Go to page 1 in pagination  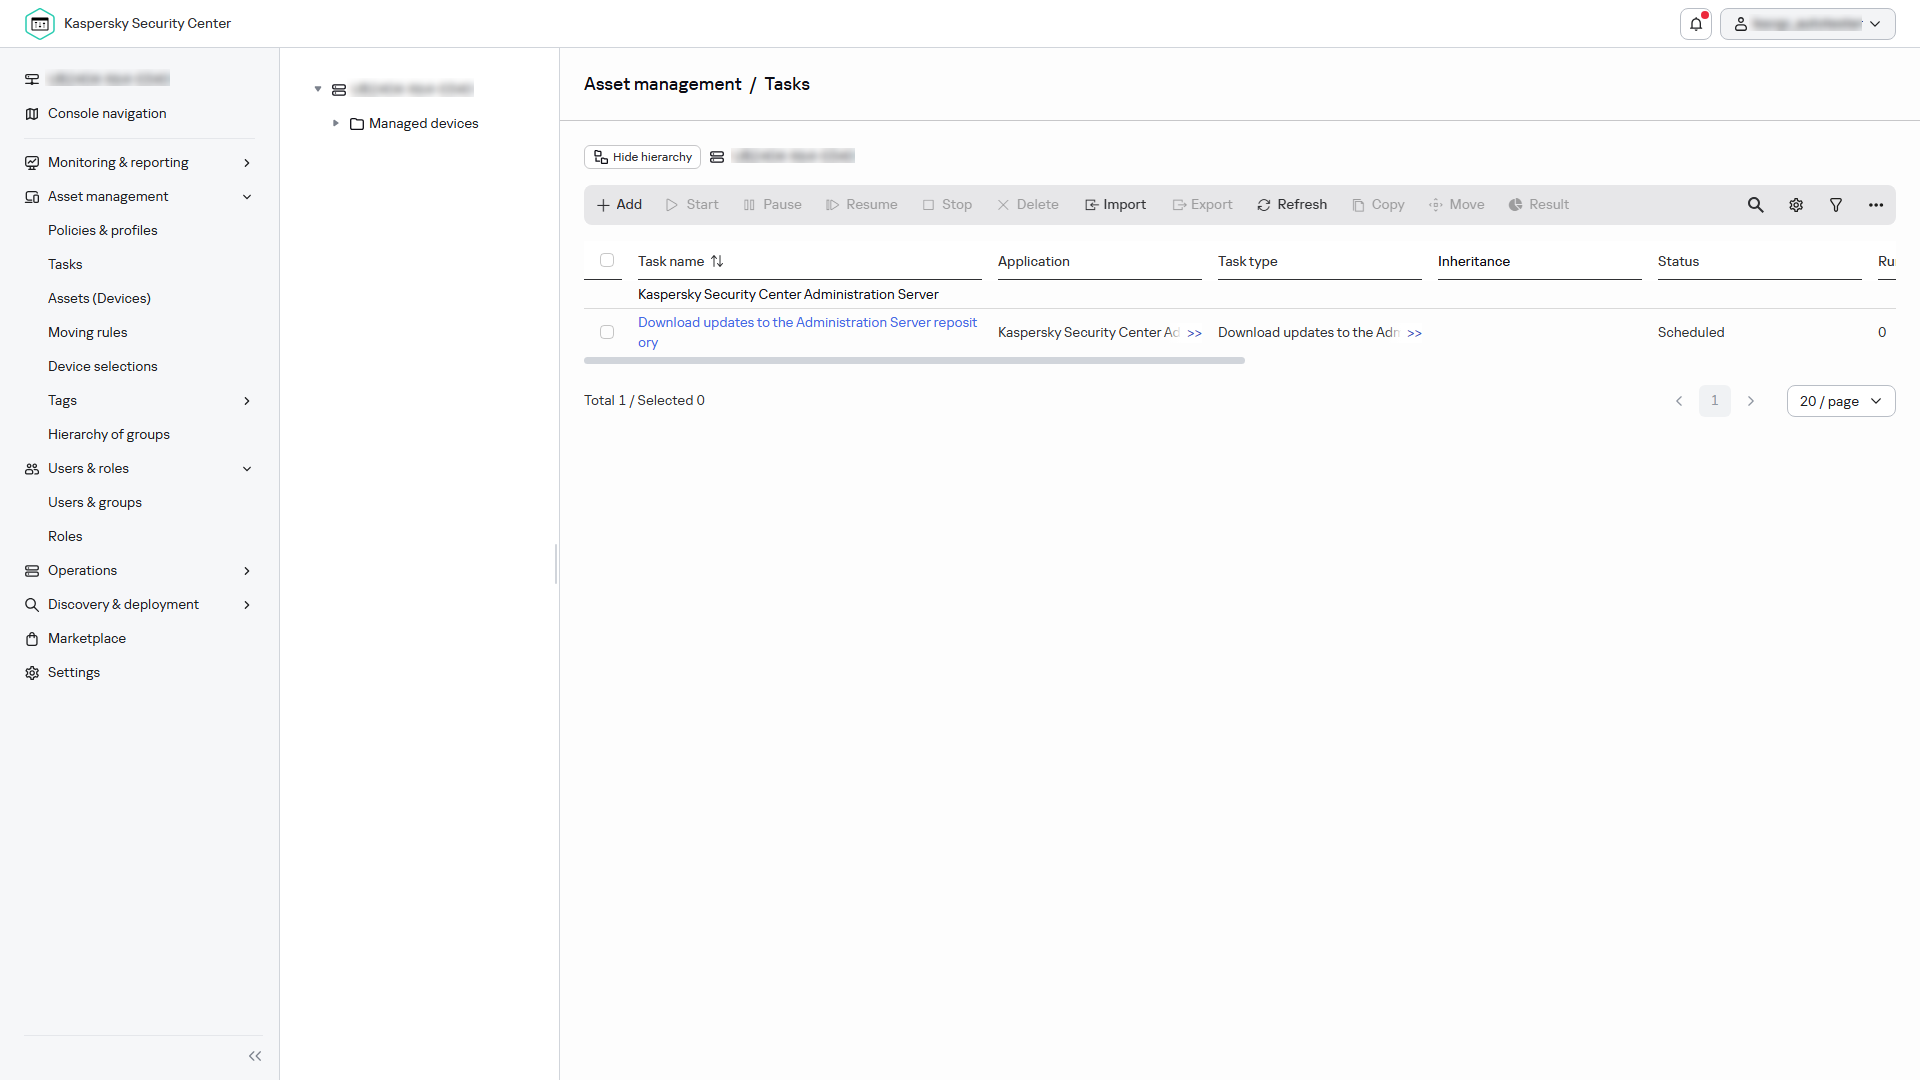pos(1715,401)
